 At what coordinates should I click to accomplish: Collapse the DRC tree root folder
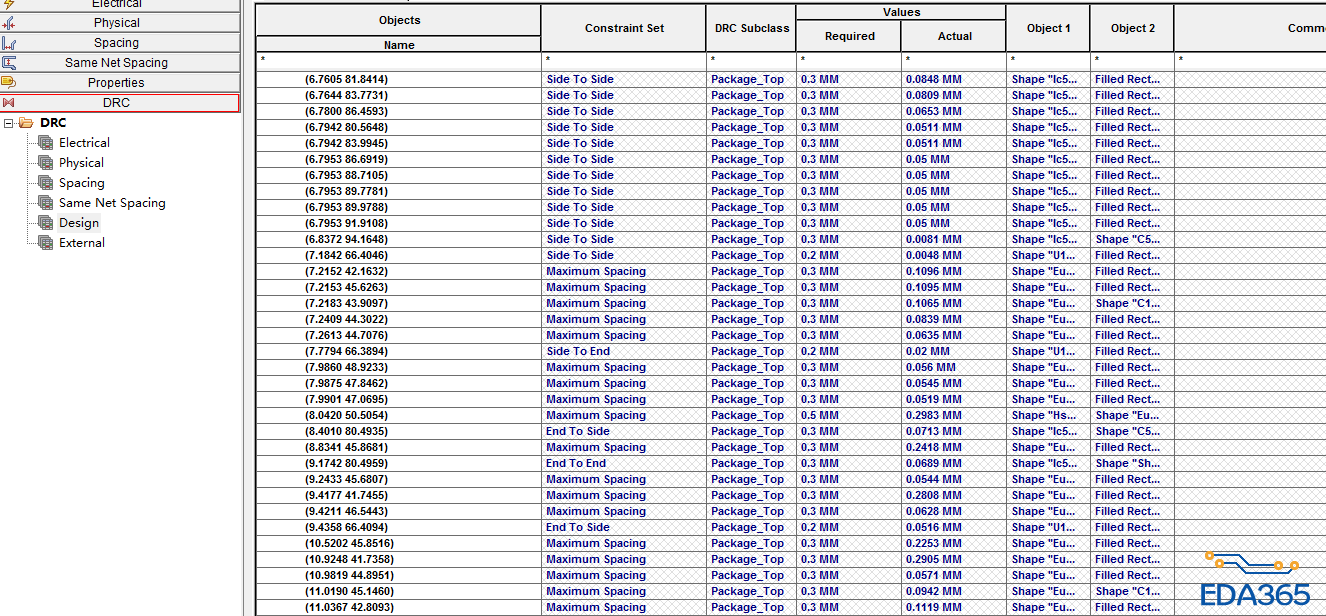tap(9, 123)
